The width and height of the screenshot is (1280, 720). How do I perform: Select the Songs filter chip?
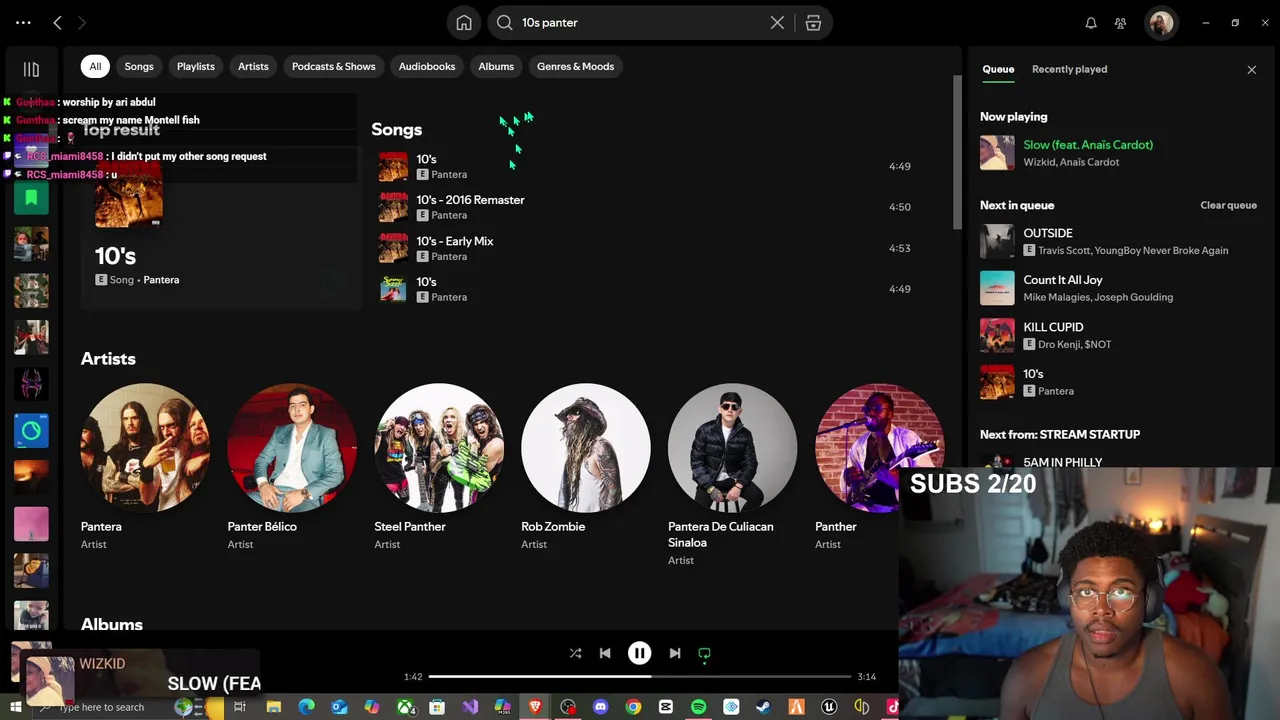point(139,66)
